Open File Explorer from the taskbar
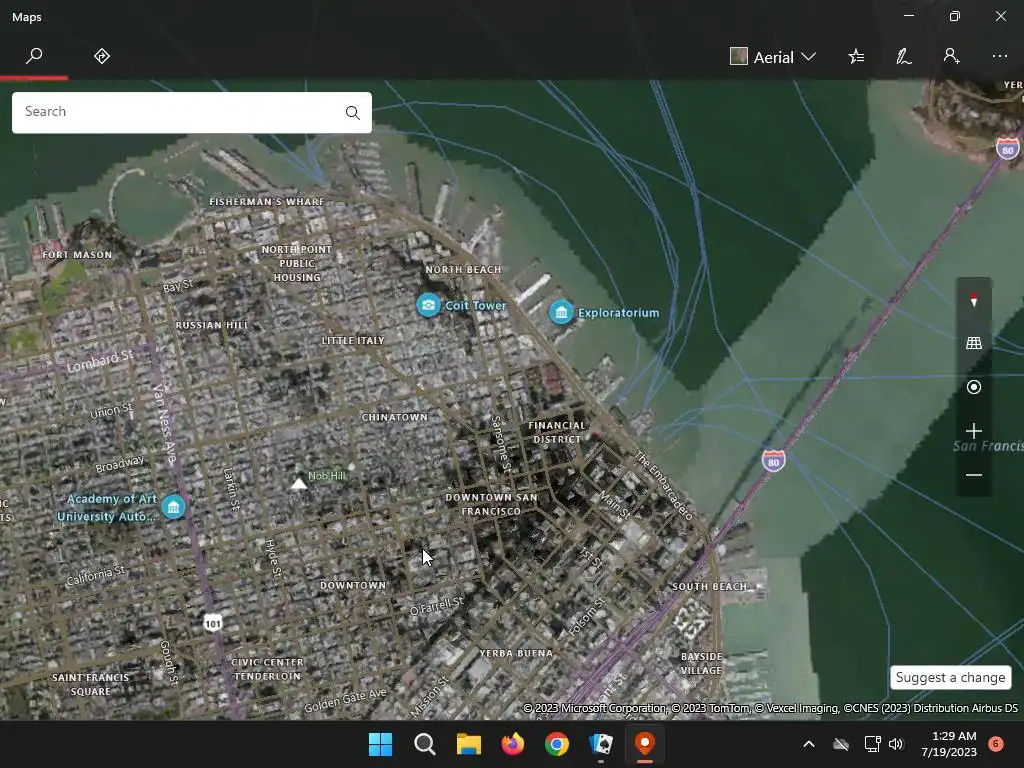This screenshot has width=1024, height=768. click(x=468, y=744)
